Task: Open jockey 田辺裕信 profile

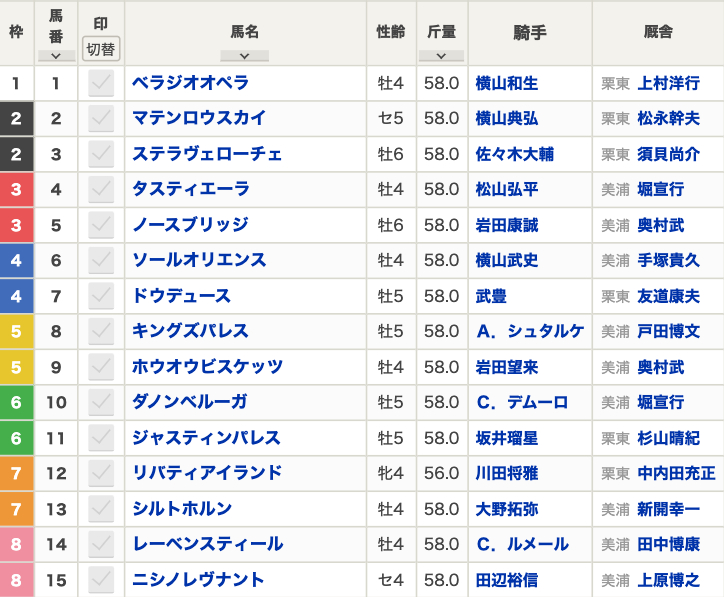Action: pyautogui.click(x=507, y=580)
